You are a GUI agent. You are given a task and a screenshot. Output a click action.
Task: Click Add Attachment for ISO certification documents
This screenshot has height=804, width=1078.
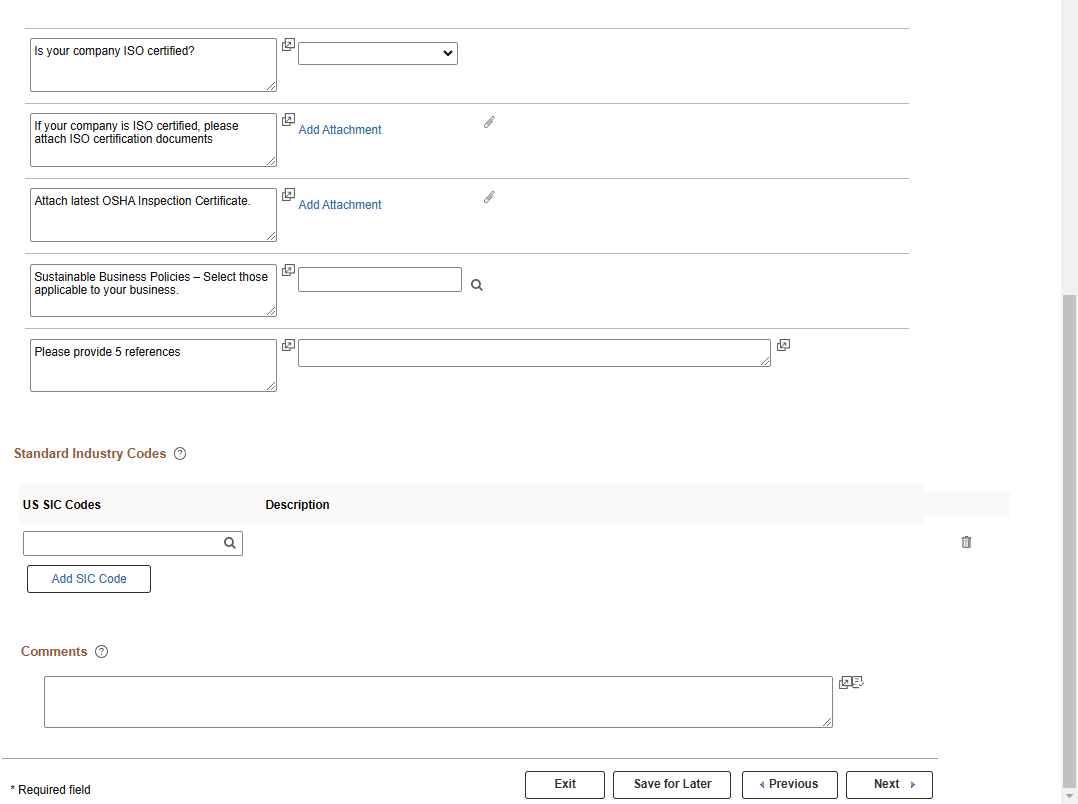[x=340, y=129]
